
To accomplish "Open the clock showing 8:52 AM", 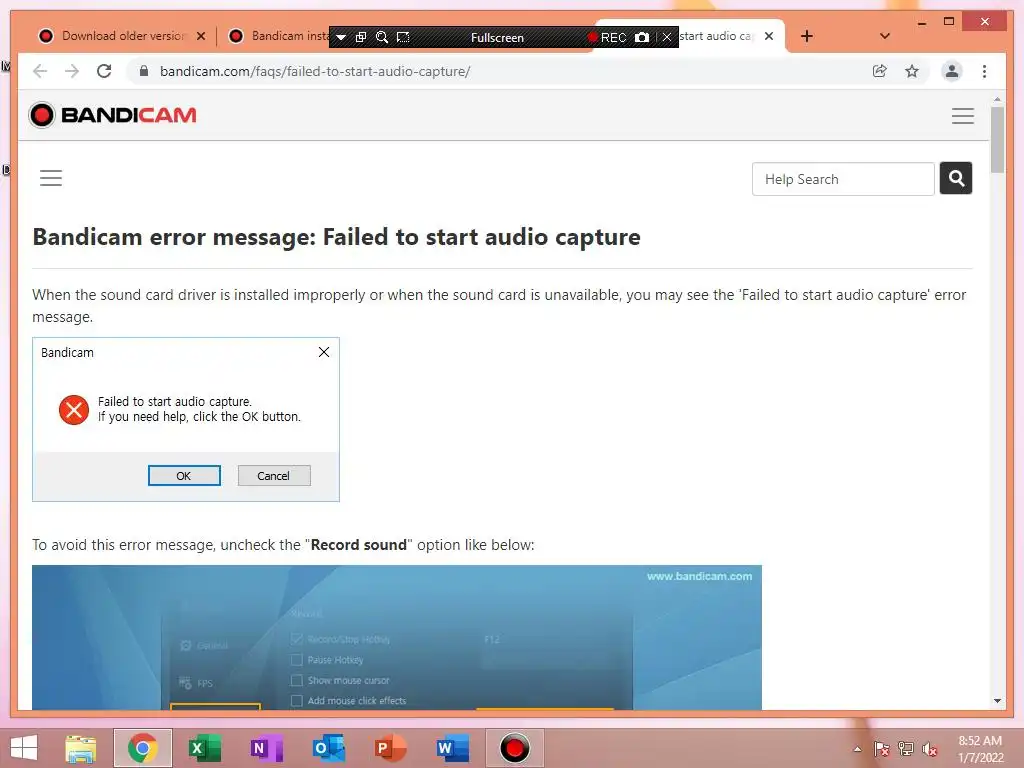I will pos(980,749).
